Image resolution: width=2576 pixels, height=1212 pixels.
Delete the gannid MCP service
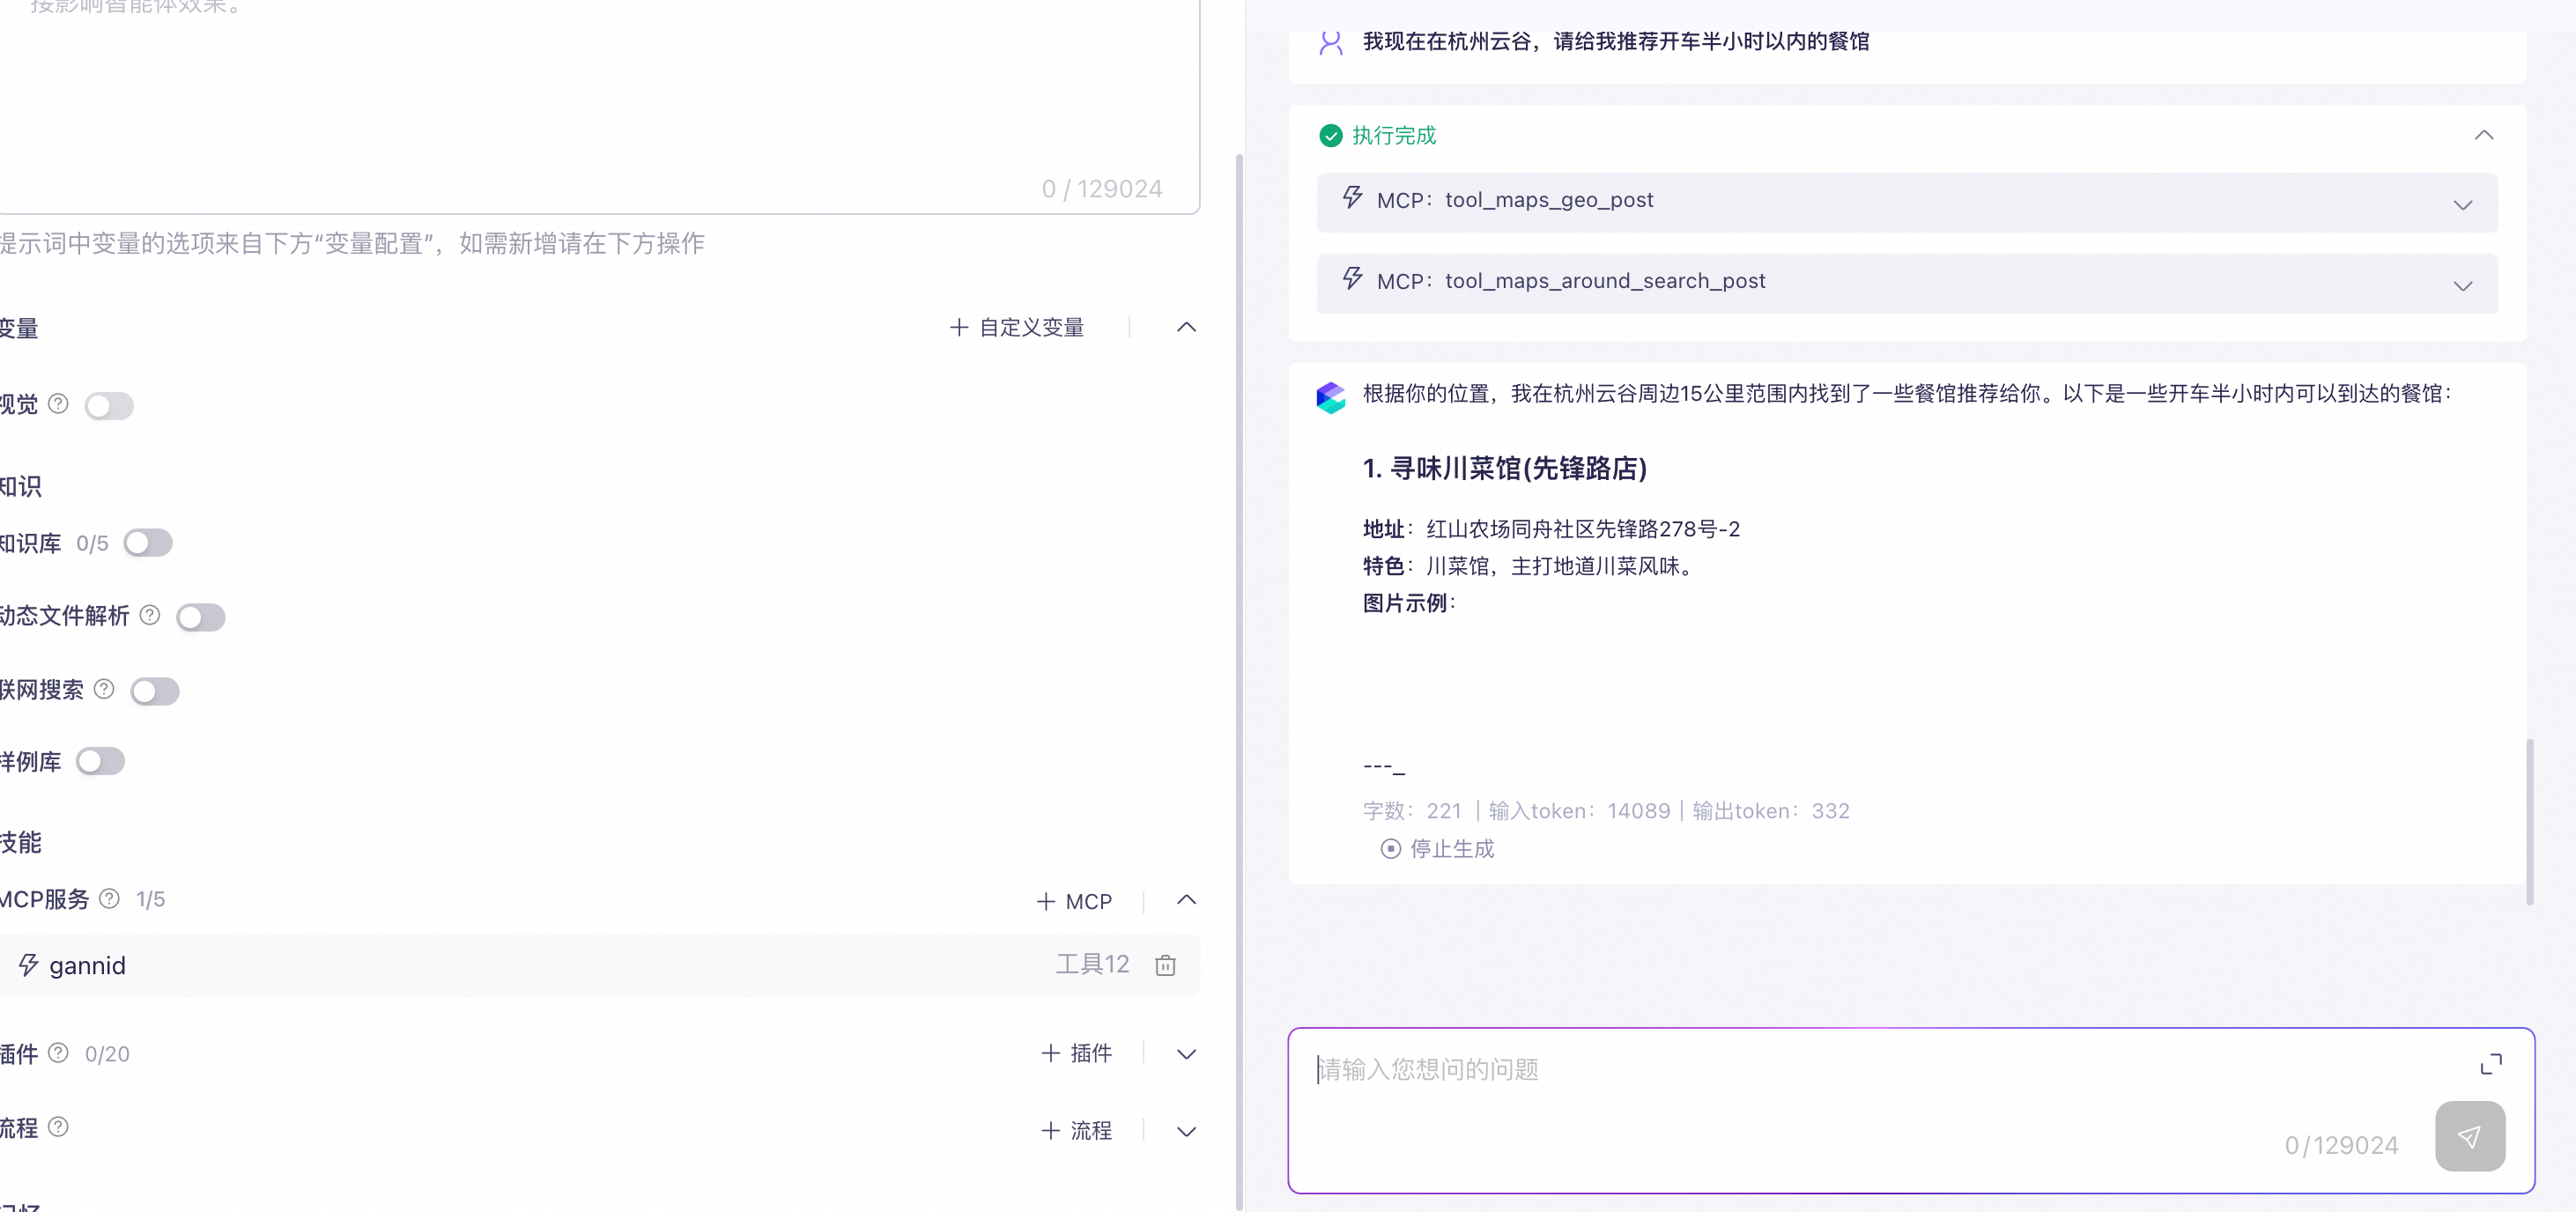tap(1165, 965)
